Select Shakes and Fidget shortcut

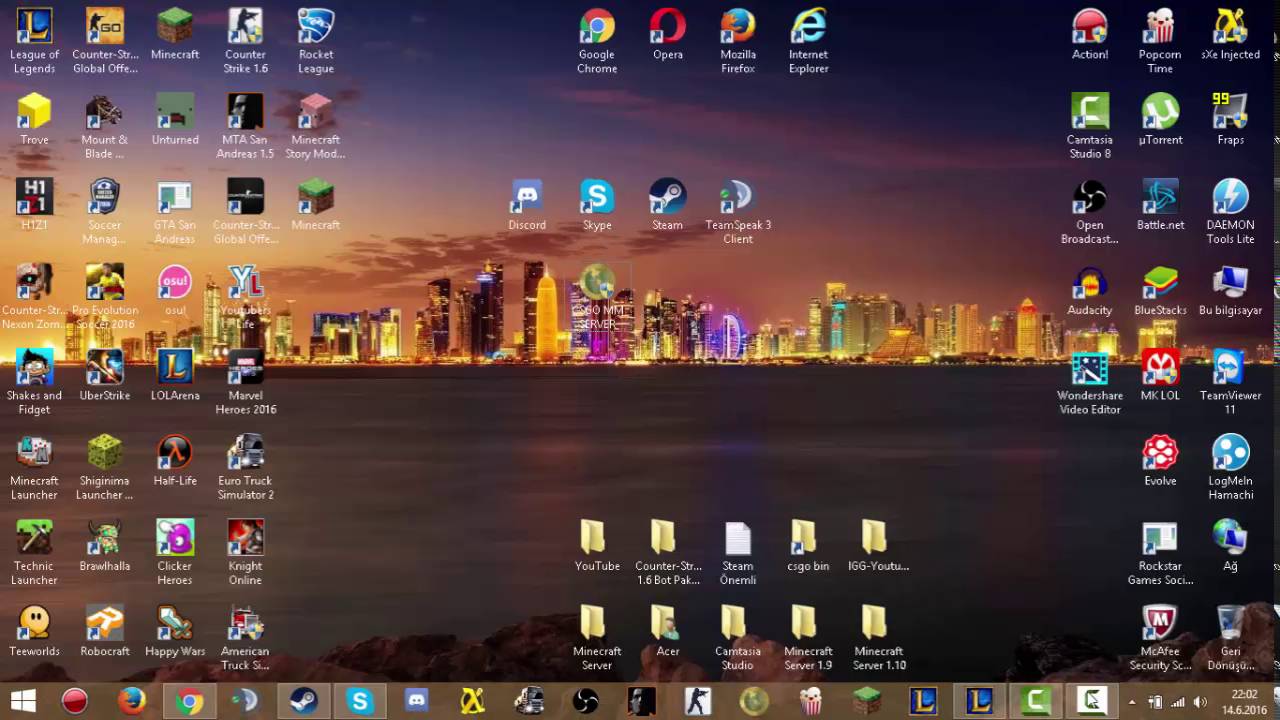pos(34,381)
